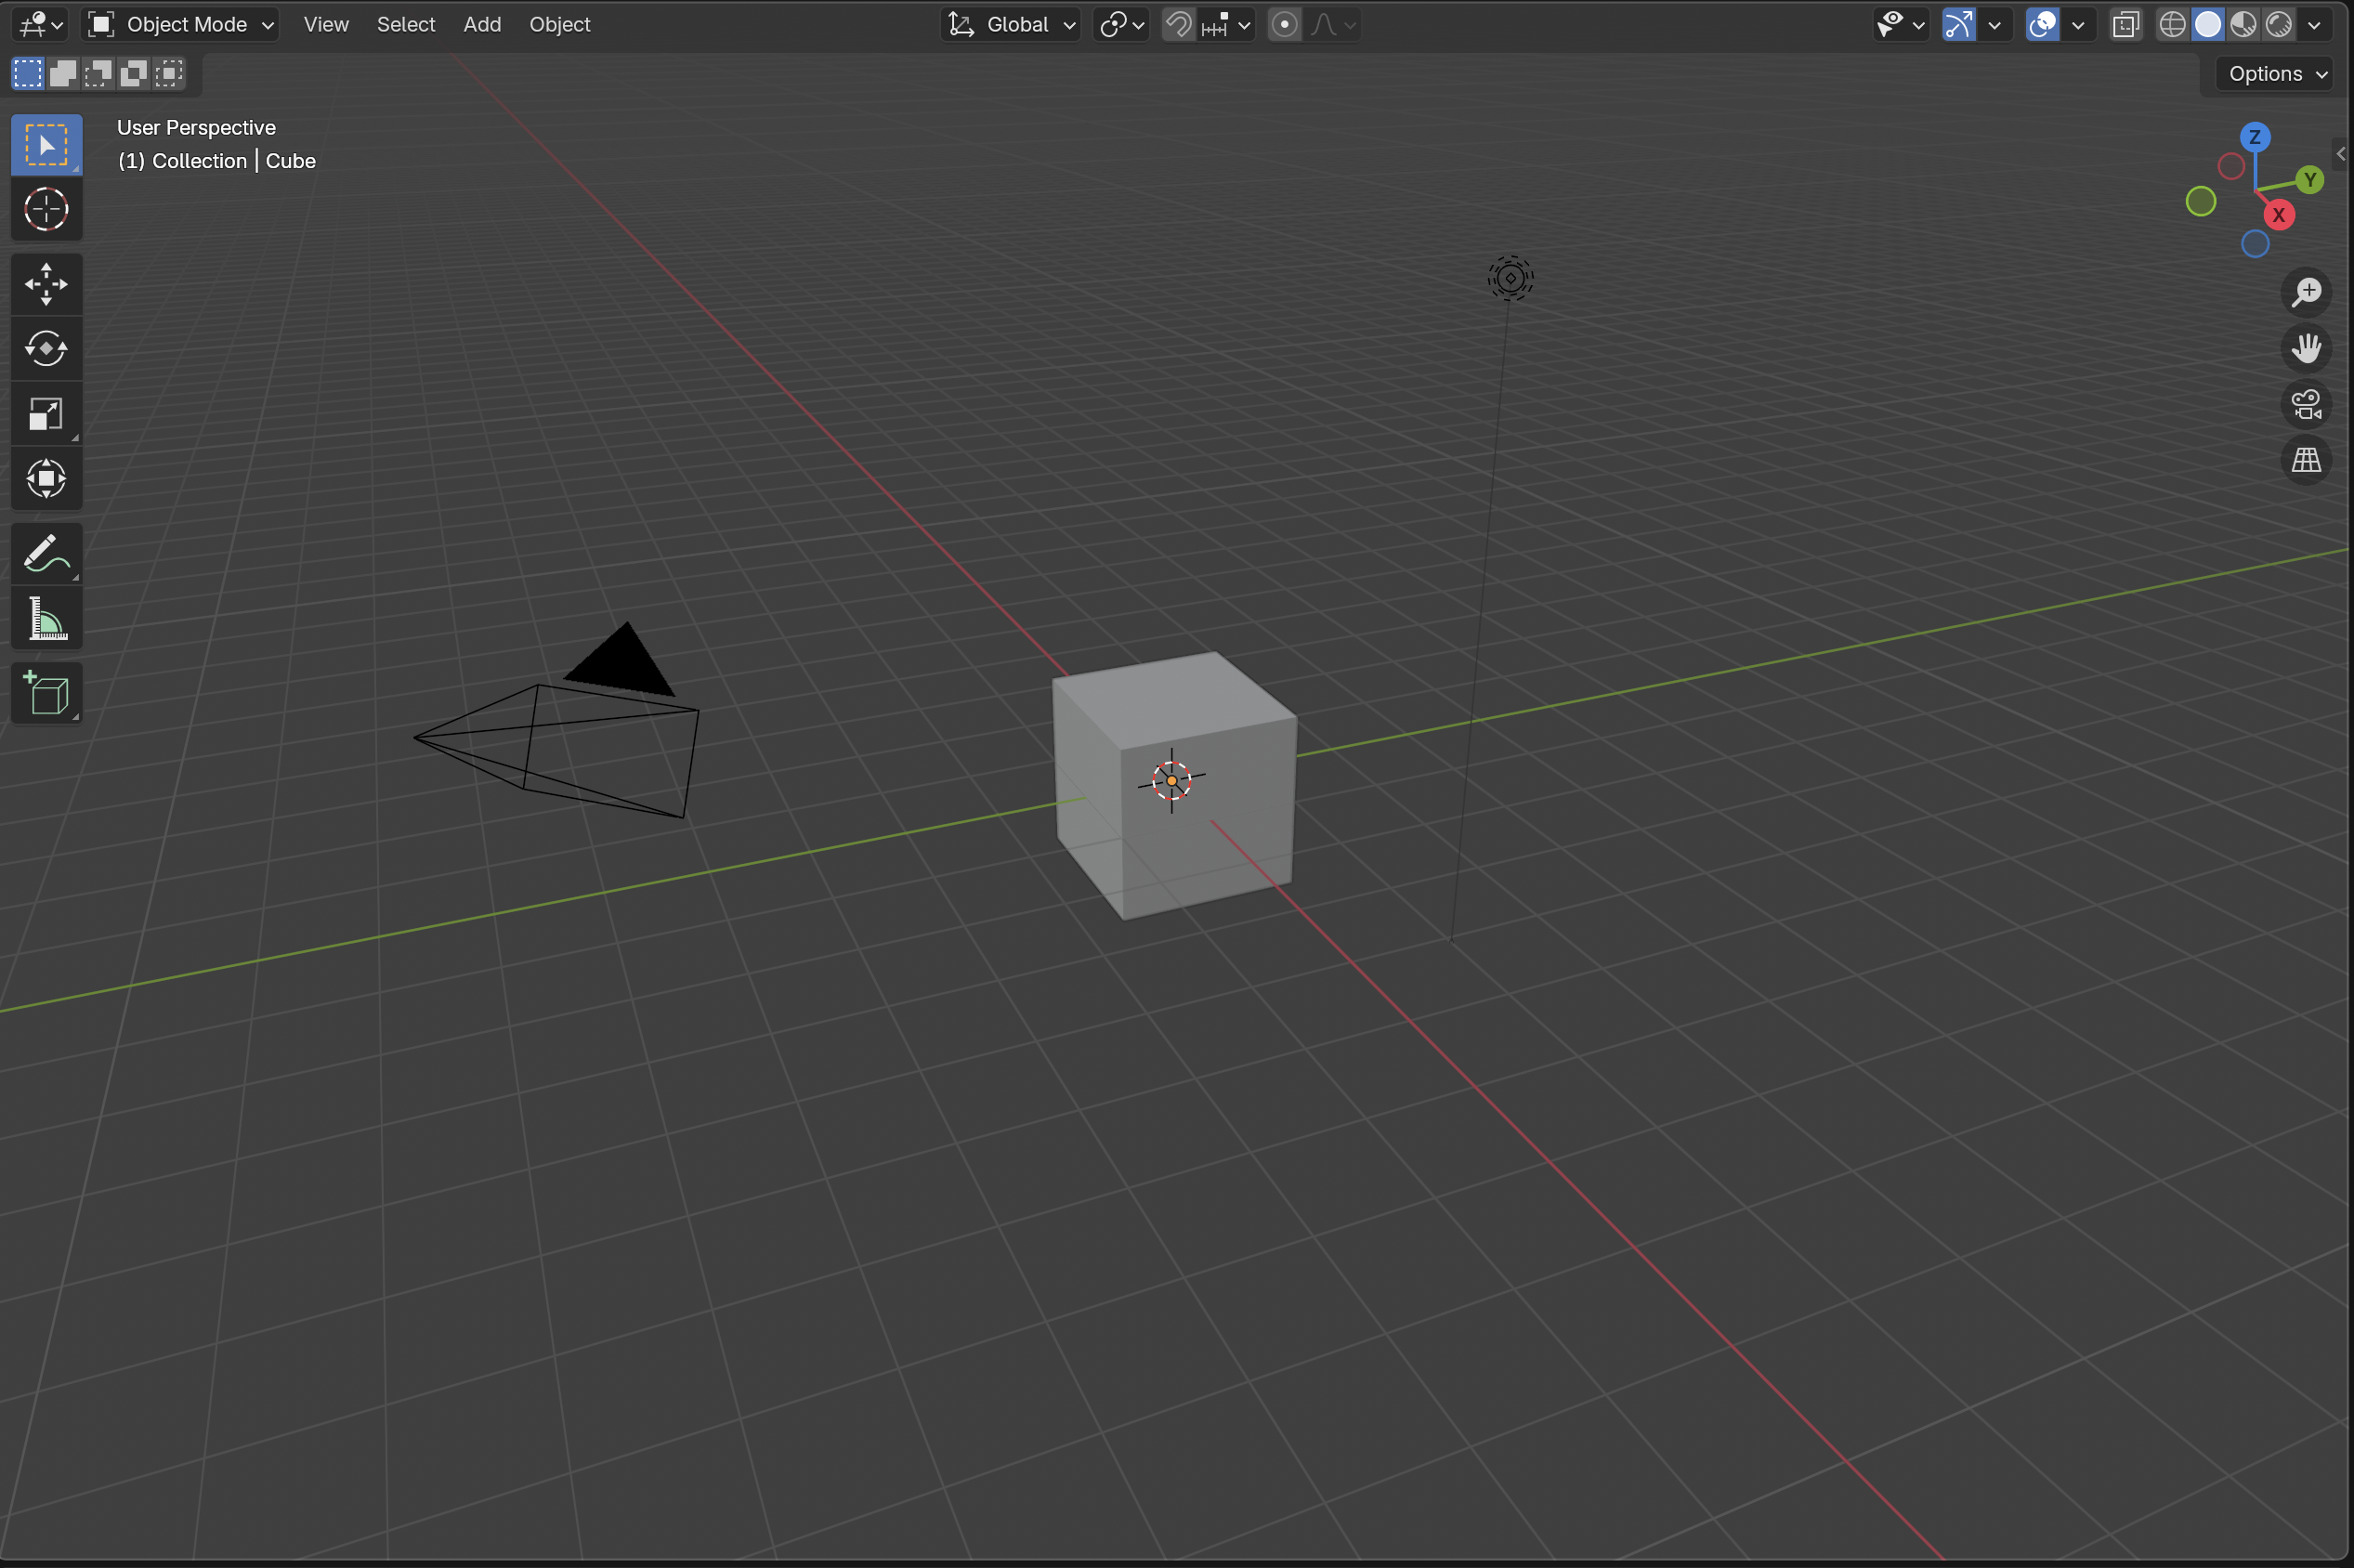This screenshot has width=2354, height=1568.
Task: Toggle X-ray mode
Action: click(x=2125, y=24)
